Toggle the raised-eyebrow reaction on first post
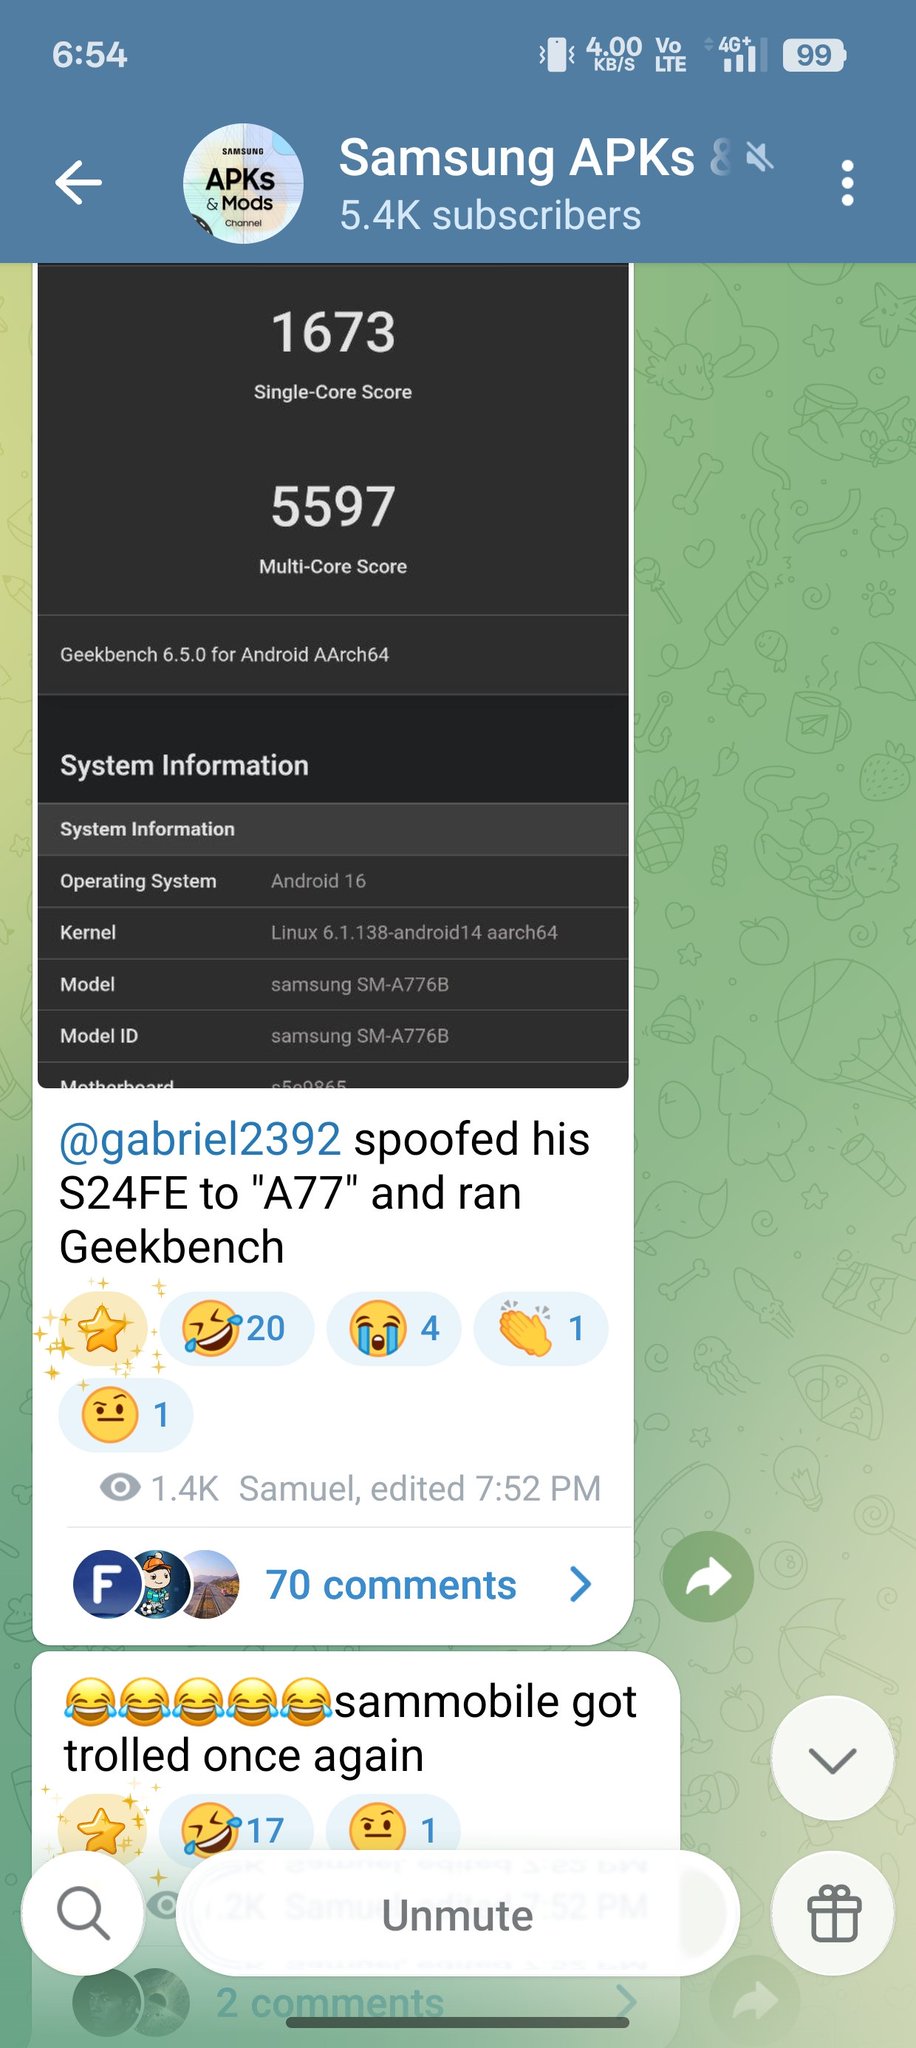This screenshot has width=916, height=2048. pos(126,1415)
